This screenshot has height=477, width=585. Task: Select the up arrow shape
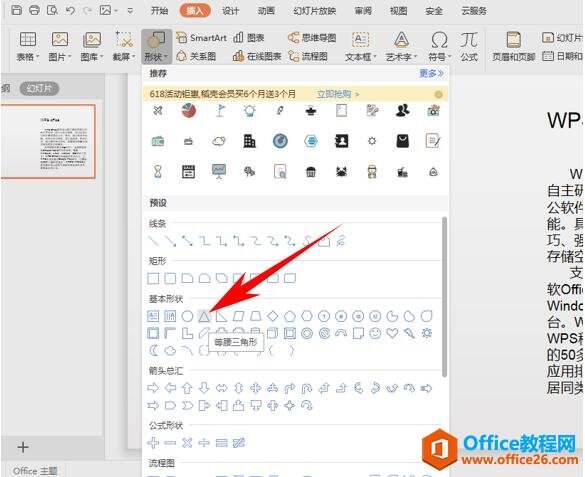pos(187,388)
